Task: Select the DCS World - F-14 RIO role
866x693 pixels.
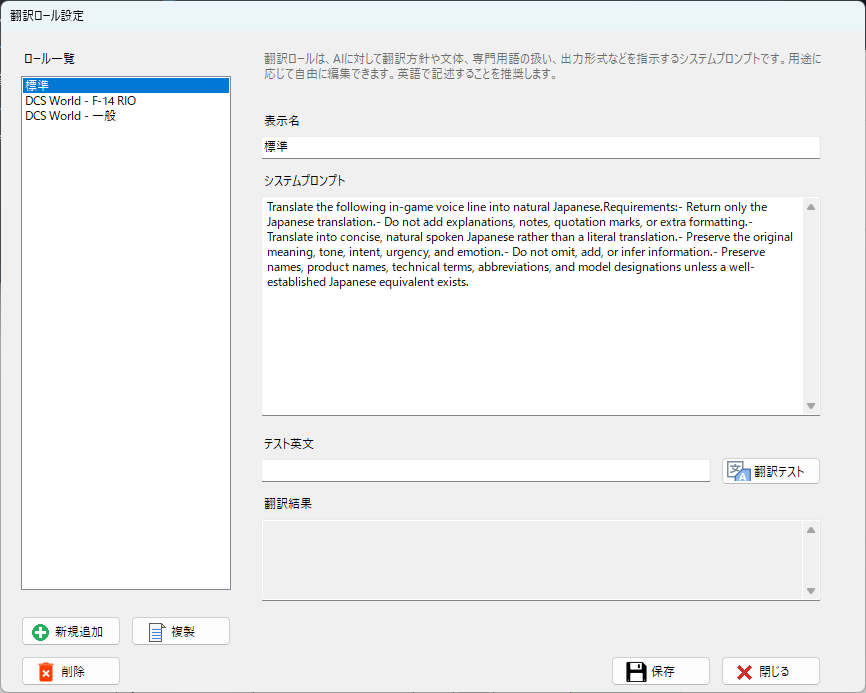Action: pyautogui.click(x=126, y=100)
